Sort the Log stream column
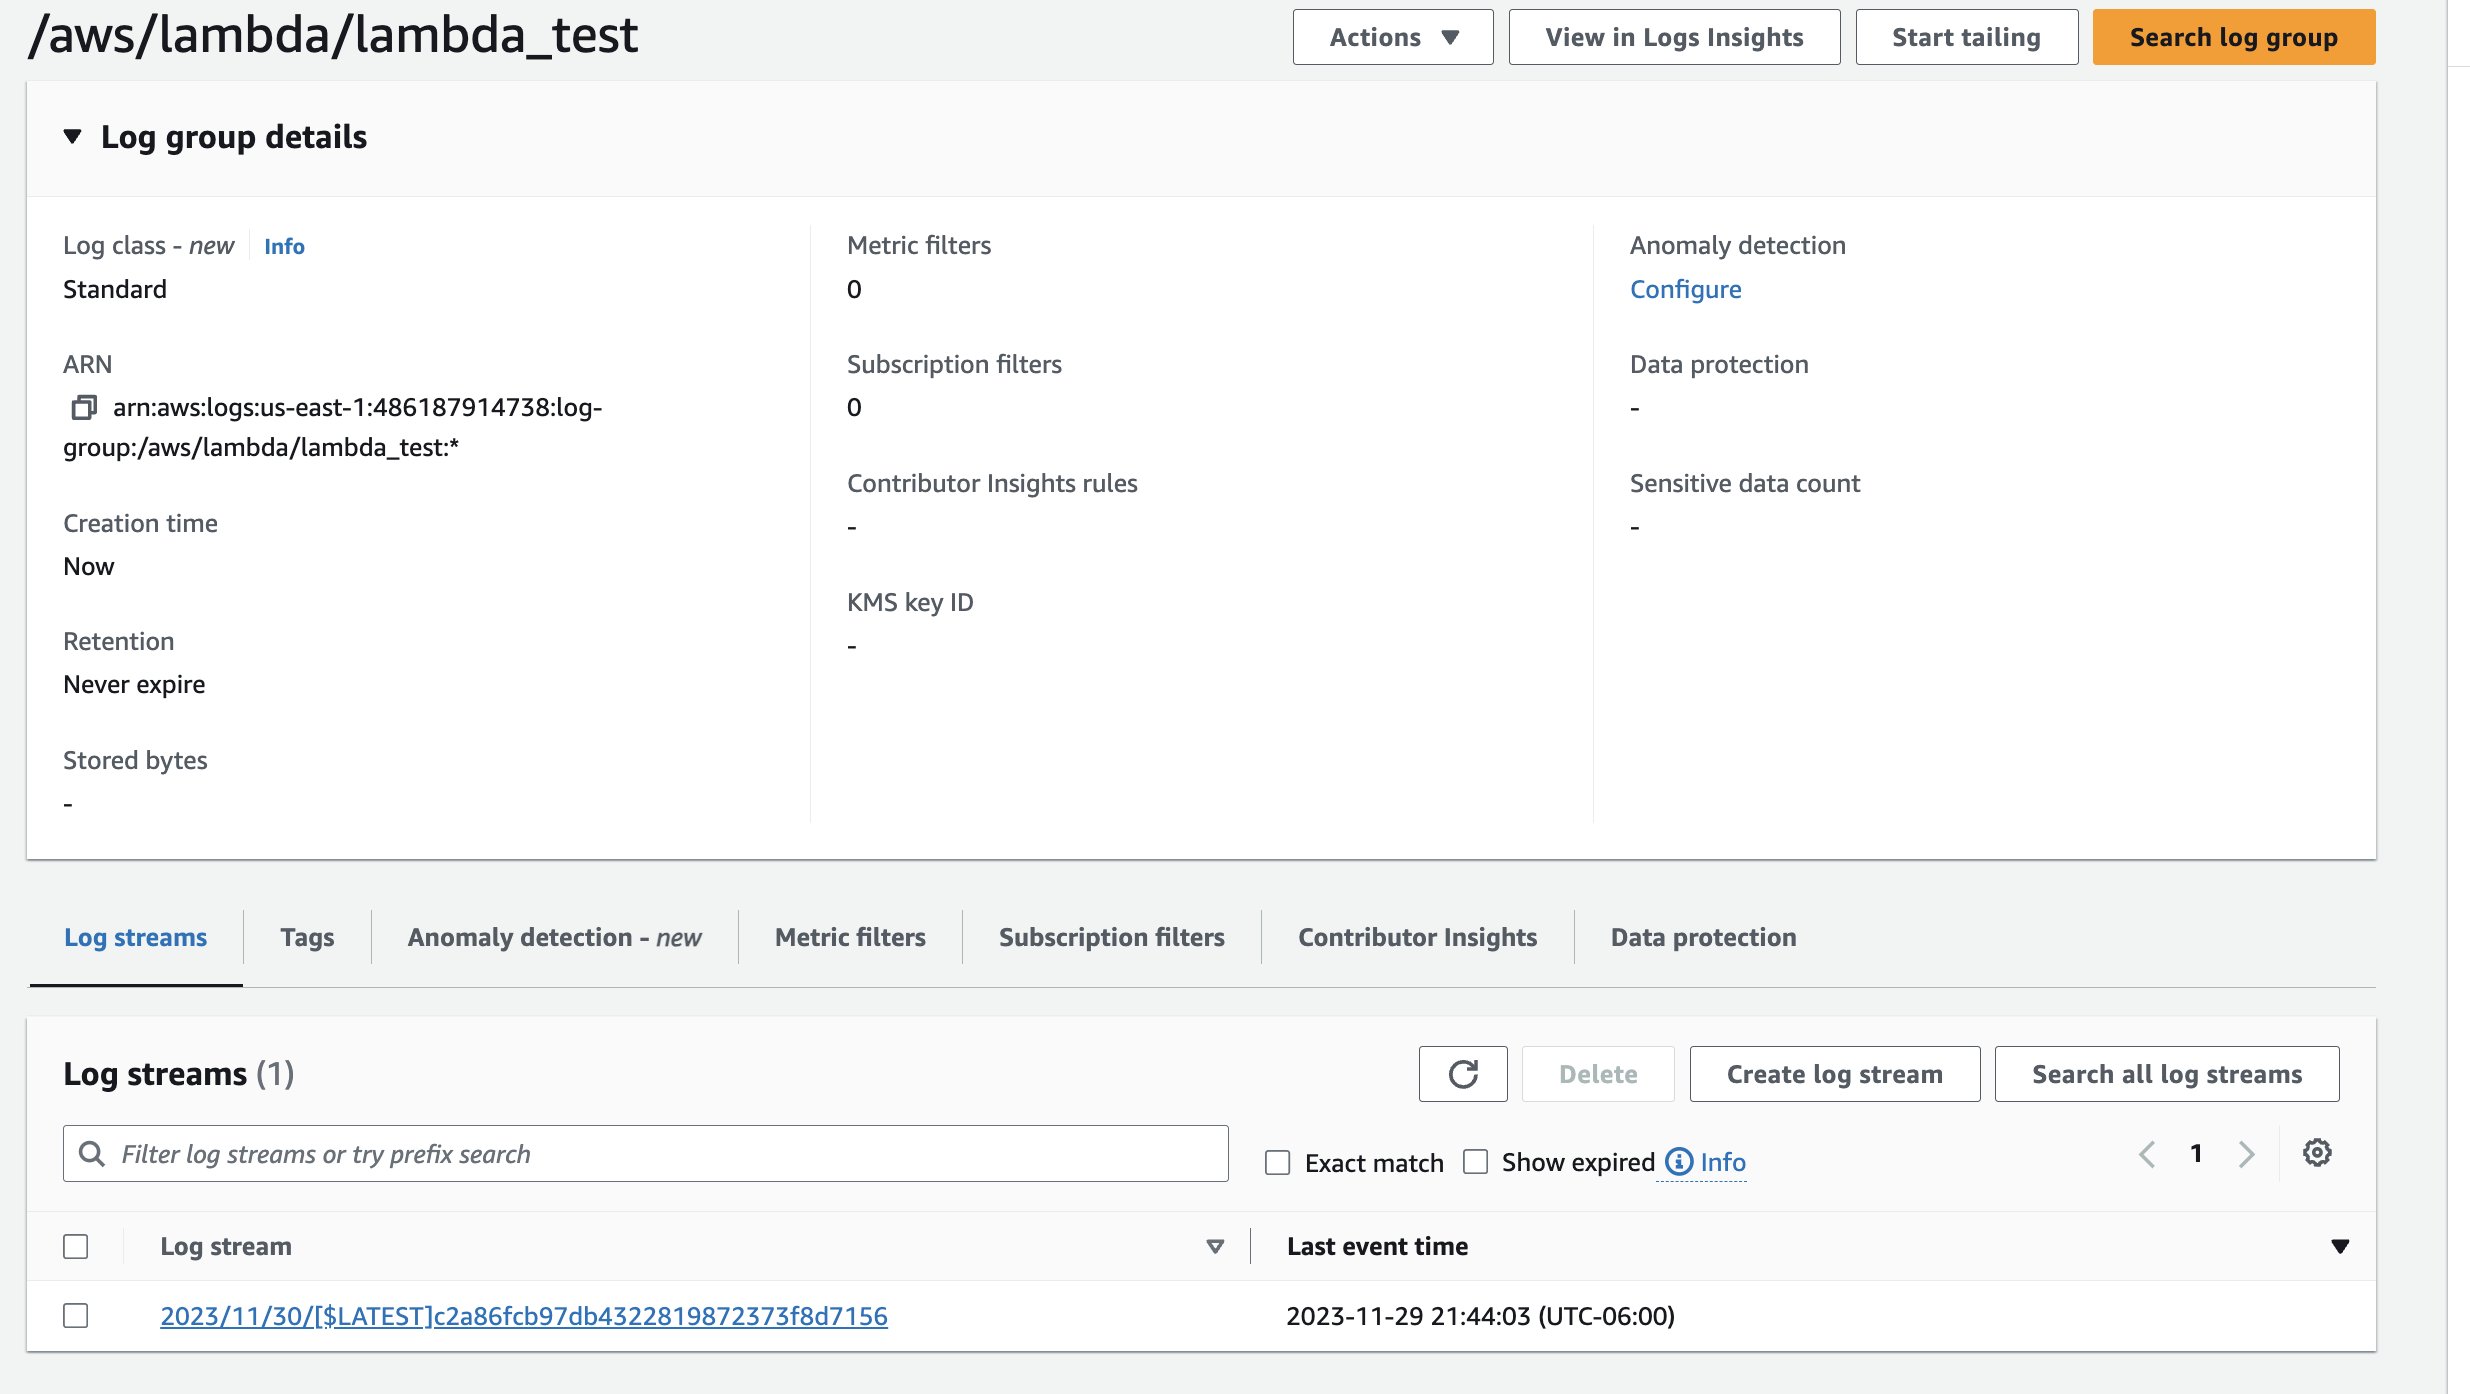Viewport: 2470px width, 1394px height. point(1215,1246)
